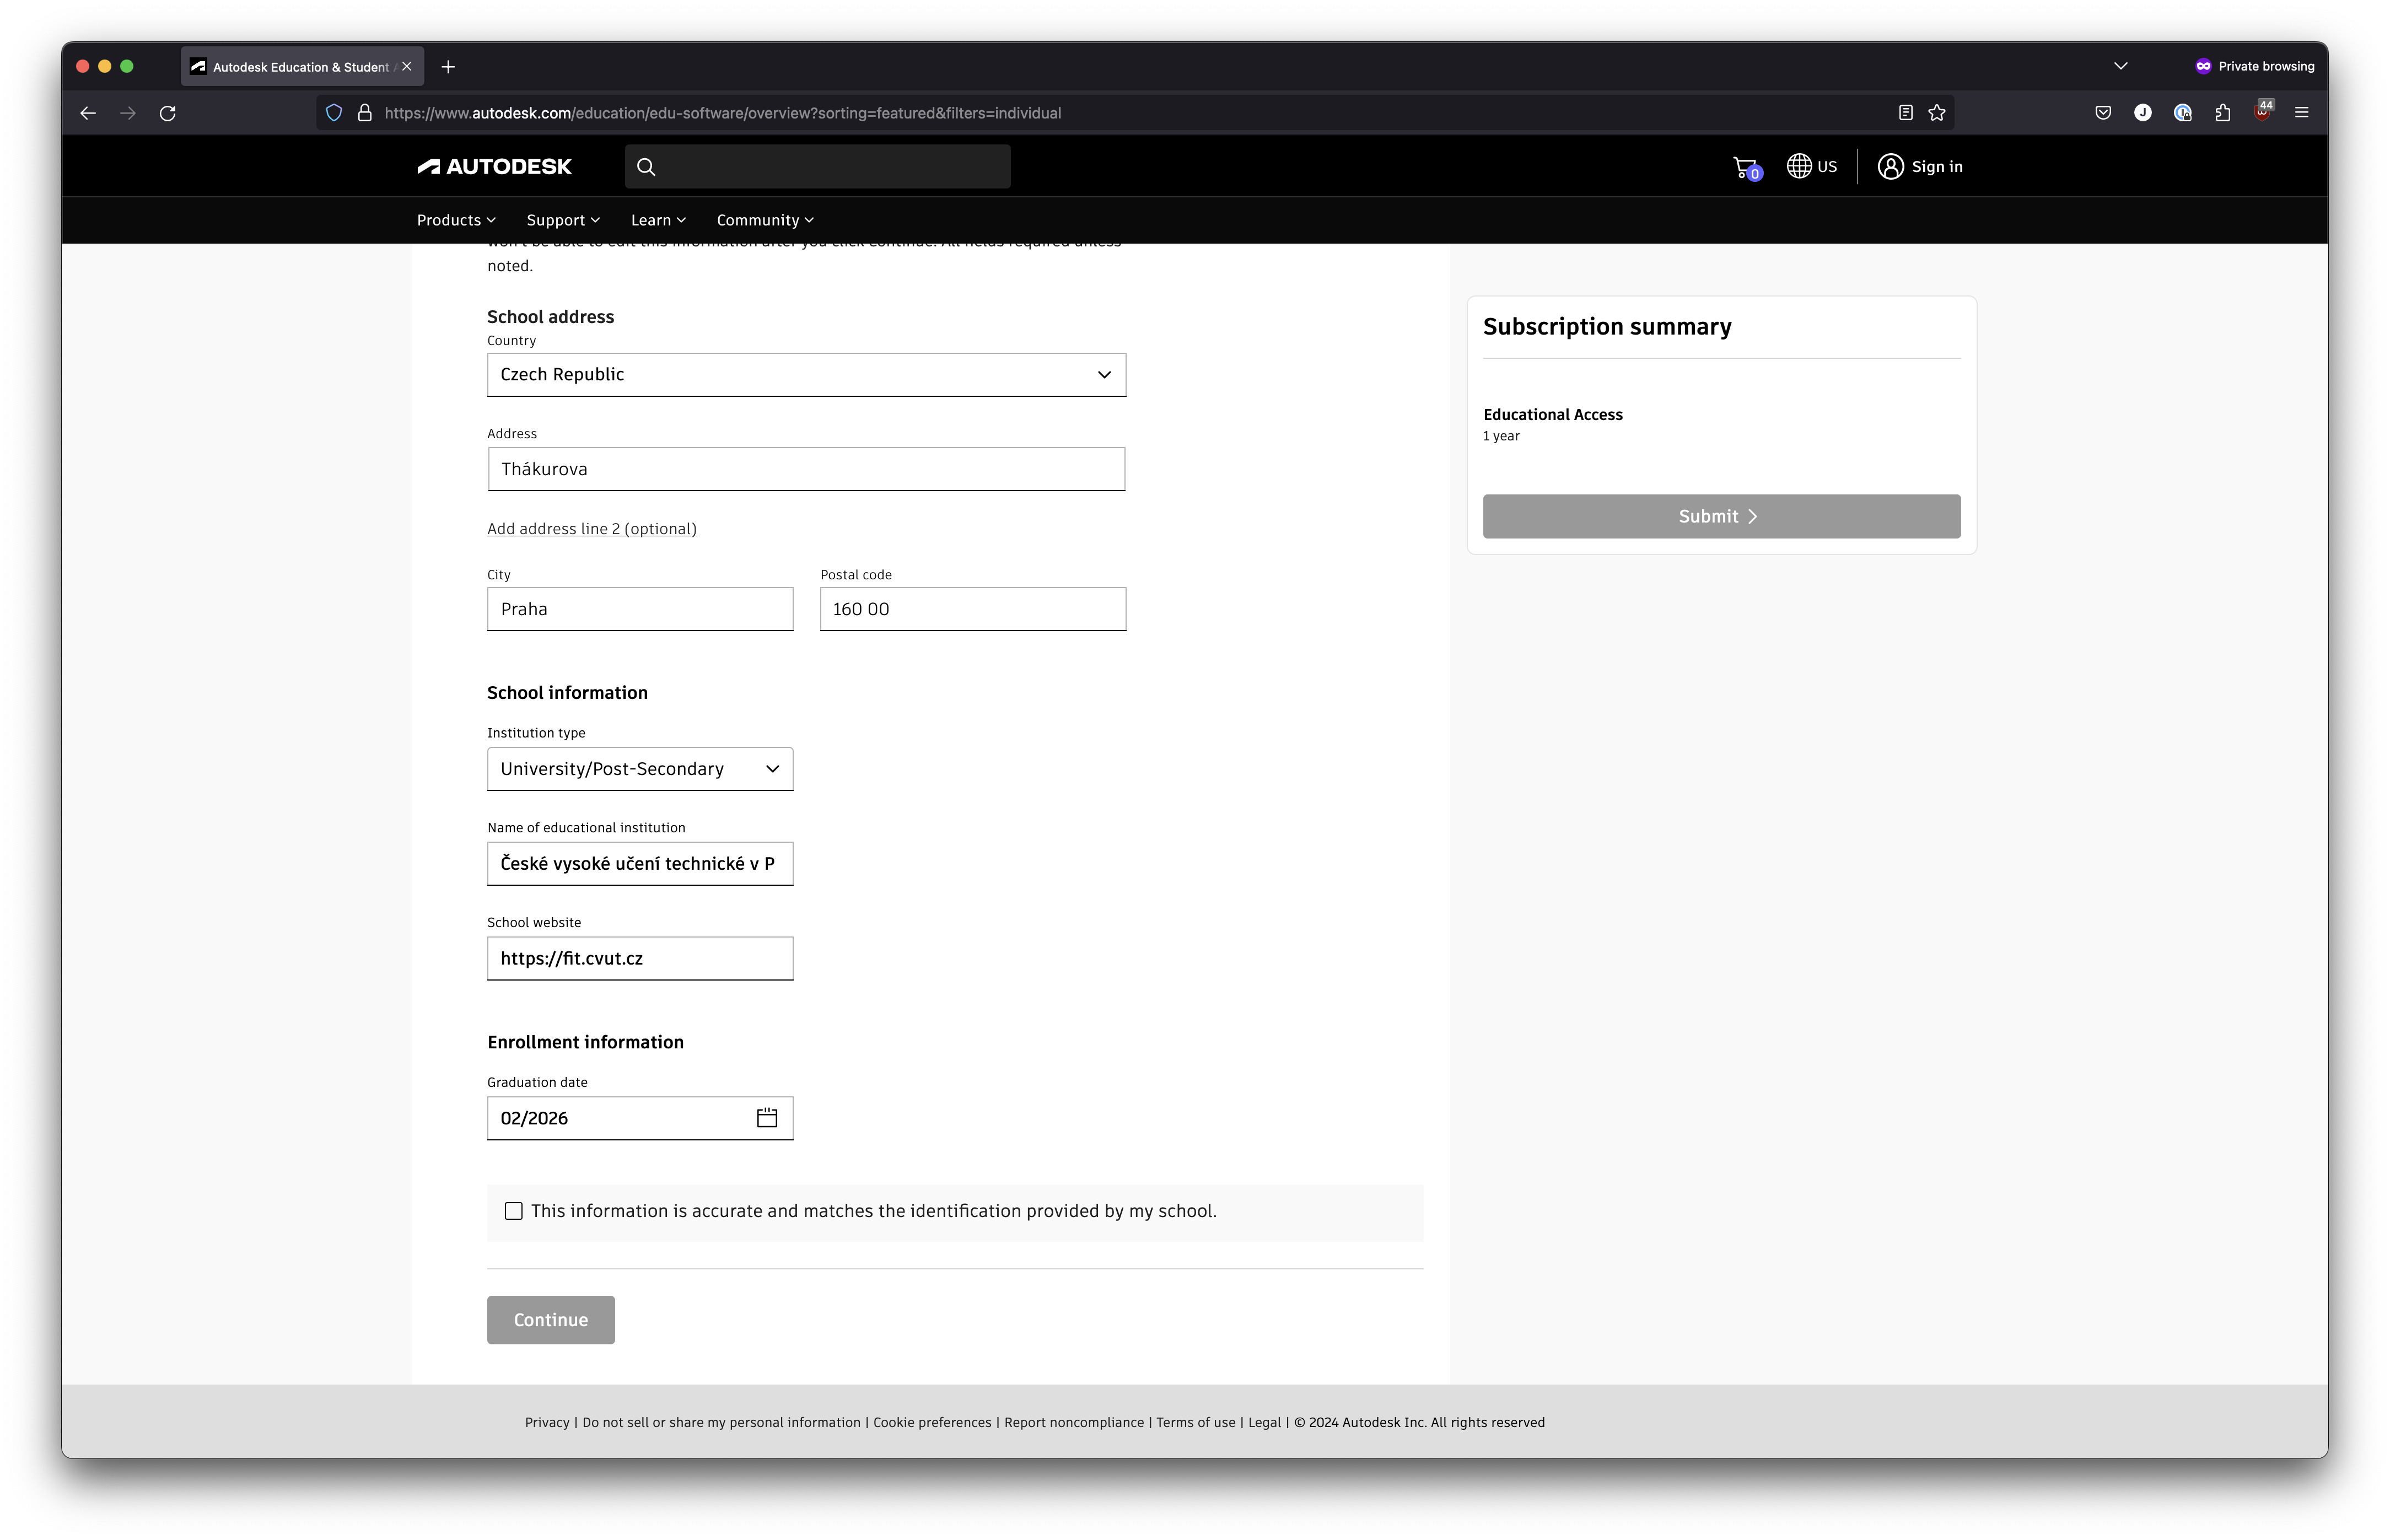Expand the Support menu
Viewport: 2390px width, 1540px height.
pyautogui.click(x=563, y=220)
